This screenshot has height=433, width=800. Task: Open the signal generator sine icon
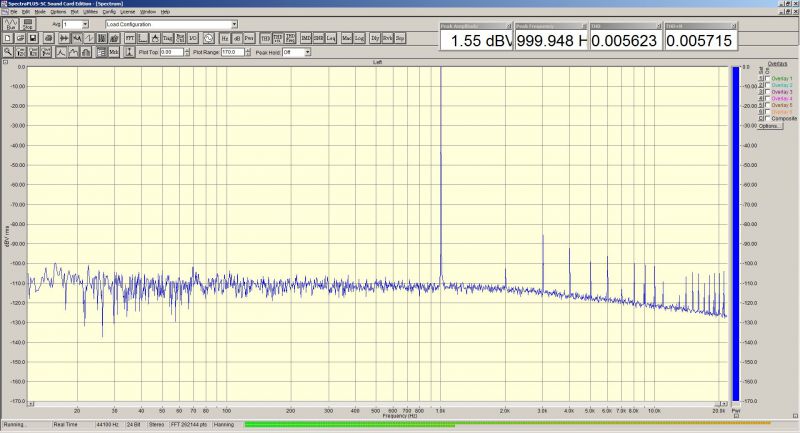tap(209, 38)
